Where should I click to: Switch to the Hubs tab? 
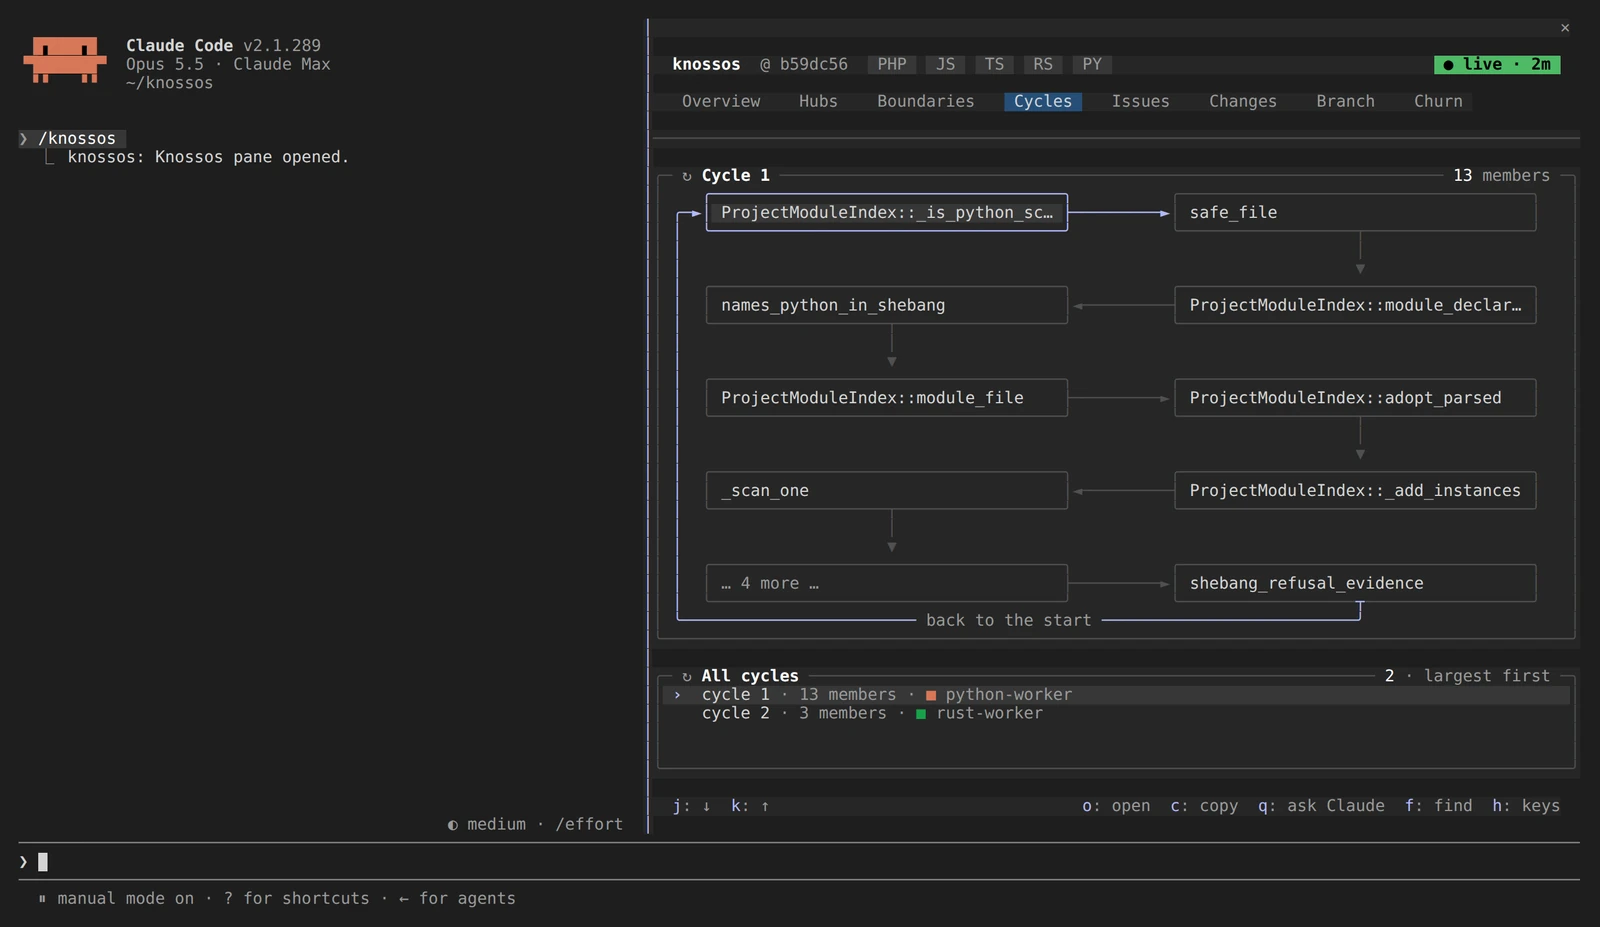[818, 101]
